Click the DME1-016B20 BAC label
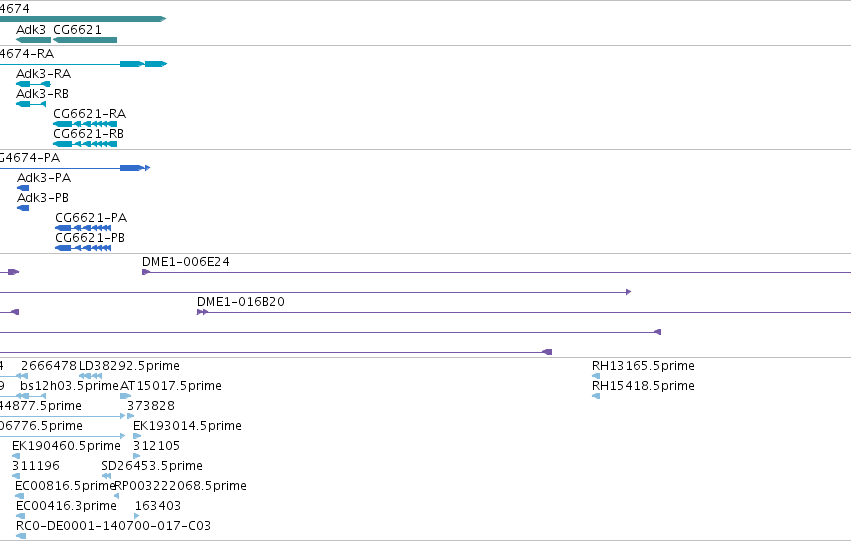The width and height of the screenshot is (851, 541). (241, 302)
